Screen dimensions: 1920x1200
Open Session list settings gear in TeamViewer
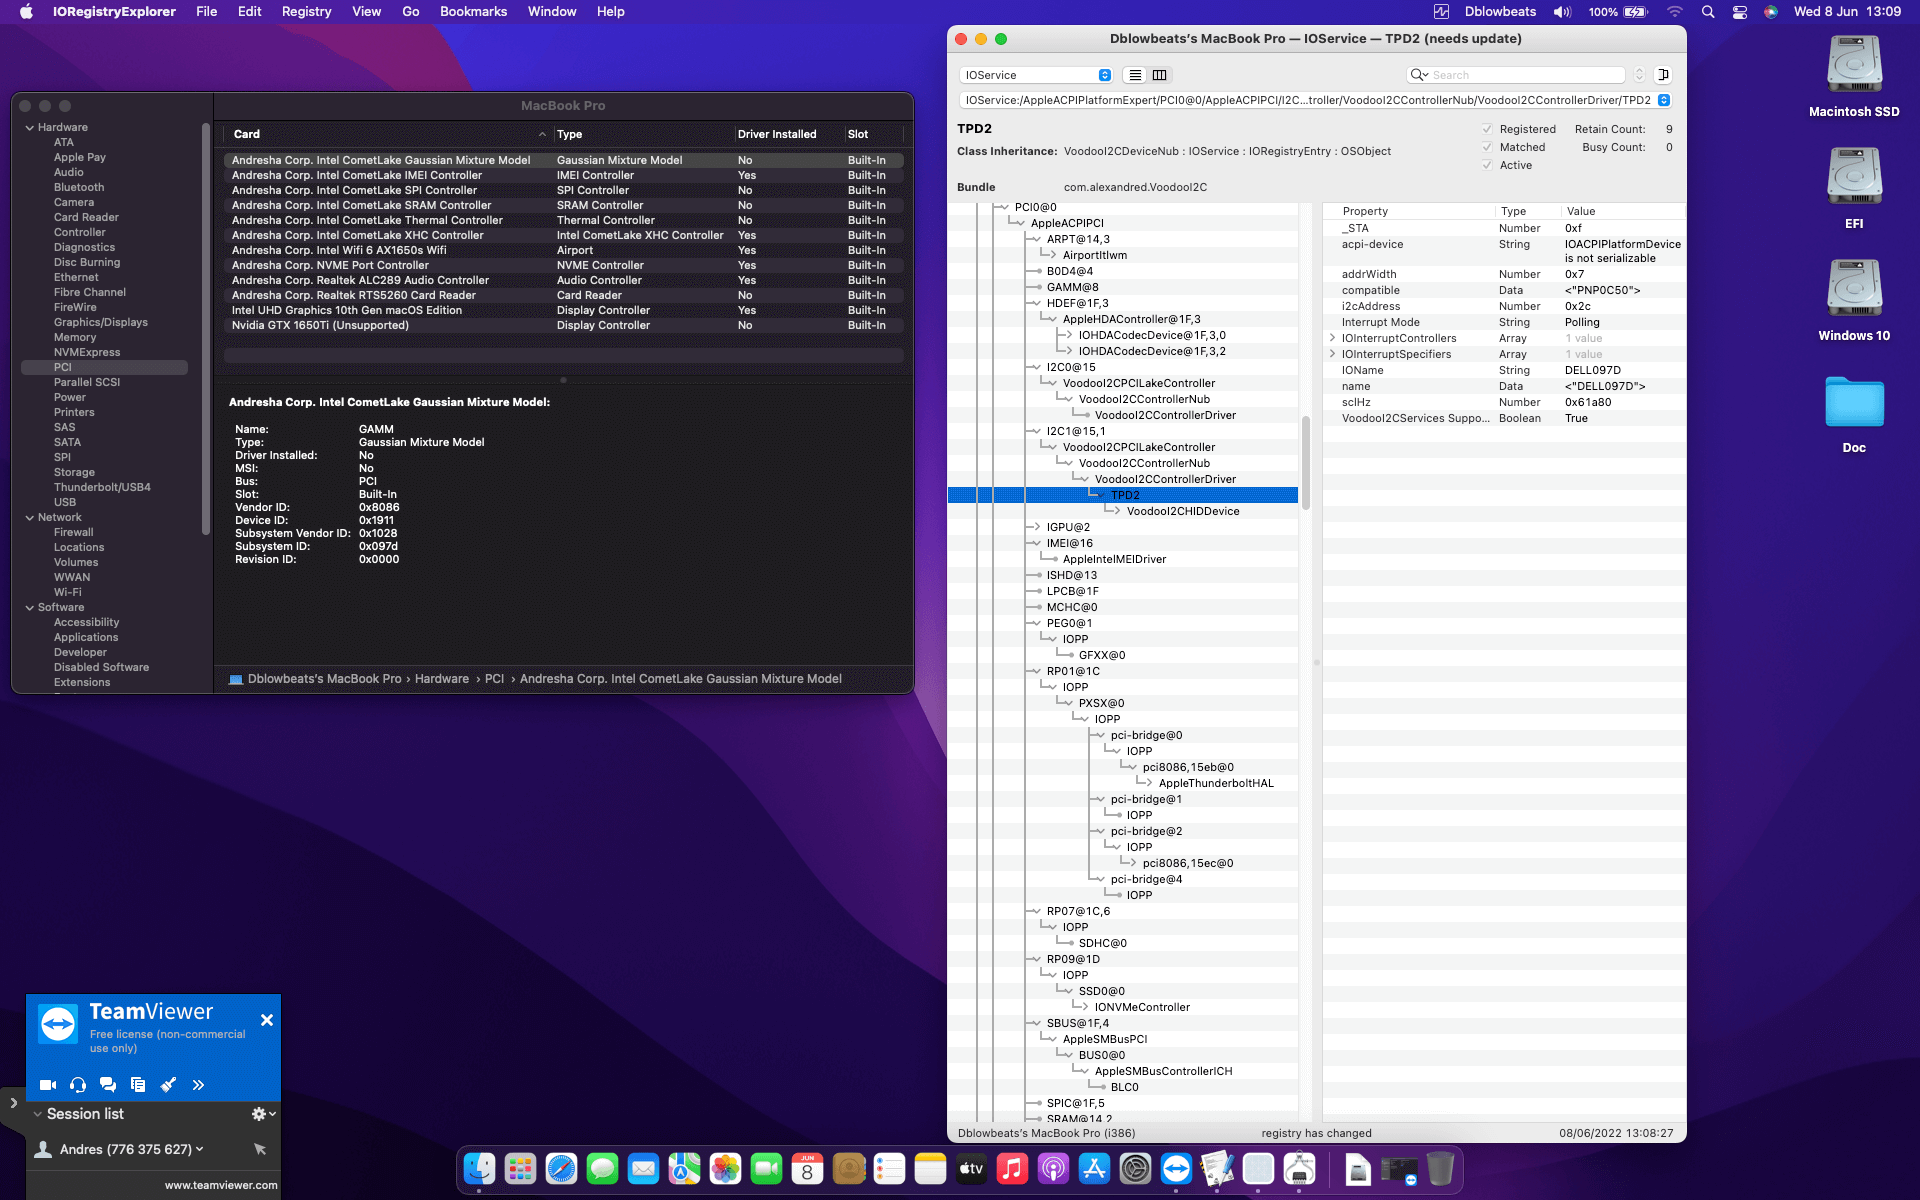259,1113
